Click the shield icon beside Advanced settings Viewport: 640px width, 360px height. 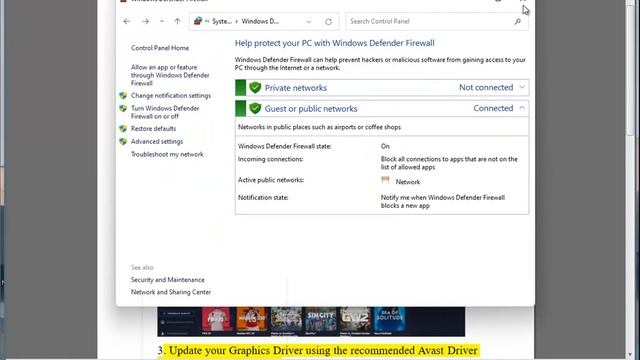pyautogui.click(x=123, y=142)
